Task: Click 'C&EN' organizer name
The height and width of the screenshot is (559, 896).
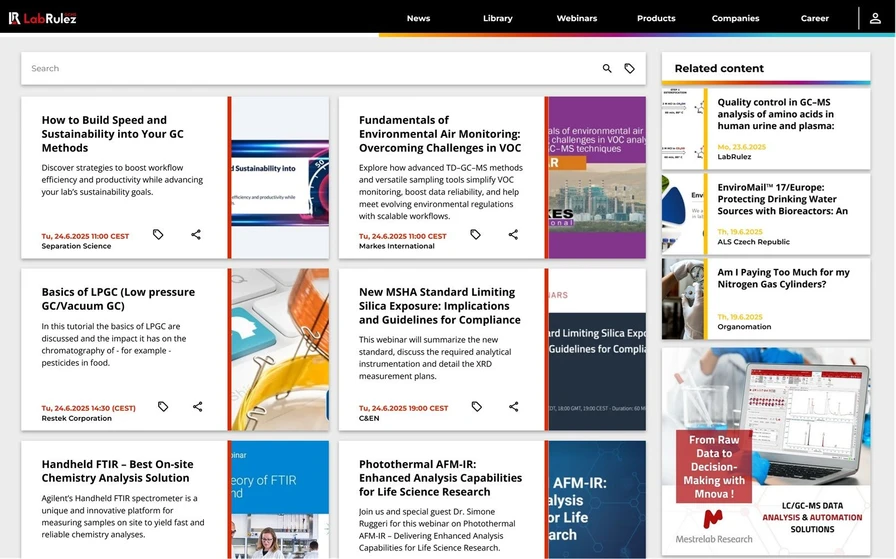Action: coord(369,418)
